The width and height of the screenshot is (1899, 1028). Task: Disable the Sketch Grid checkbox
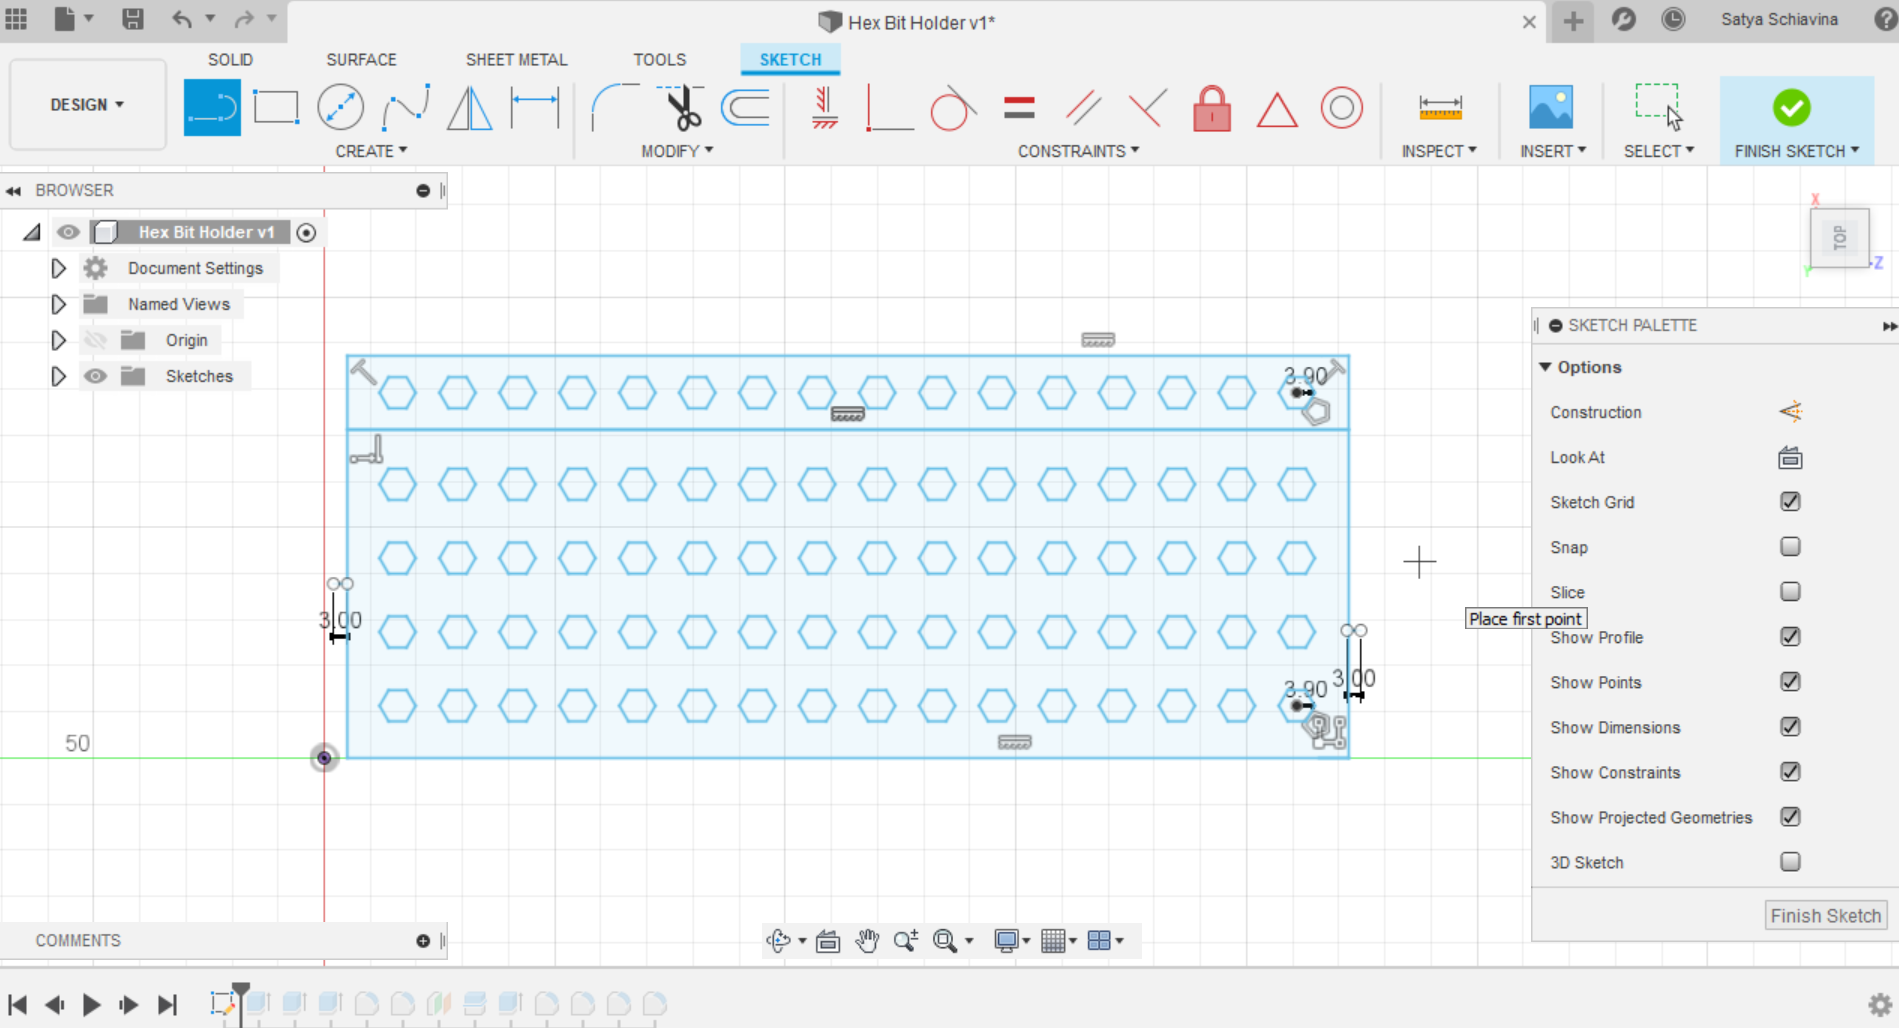1790,501
